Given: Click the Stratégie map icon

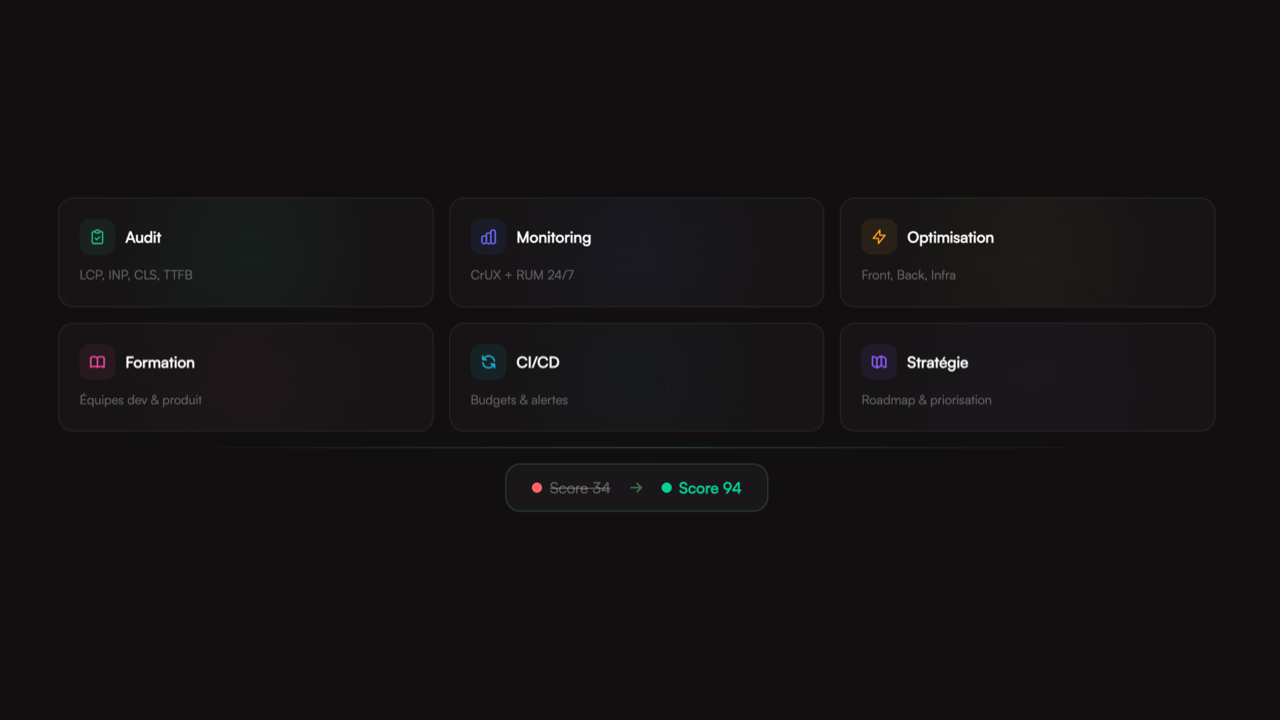Looking at the screenshot, I should tap(879, 362).
